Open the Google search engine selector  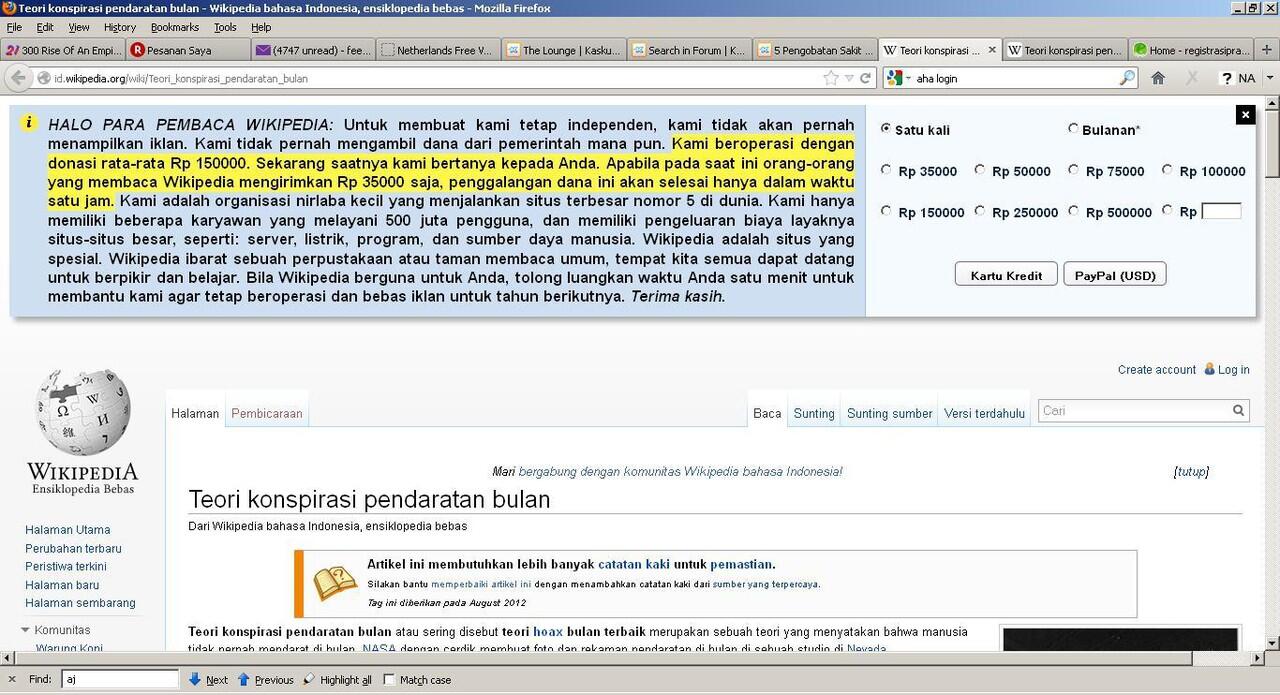tap(897, 78)
